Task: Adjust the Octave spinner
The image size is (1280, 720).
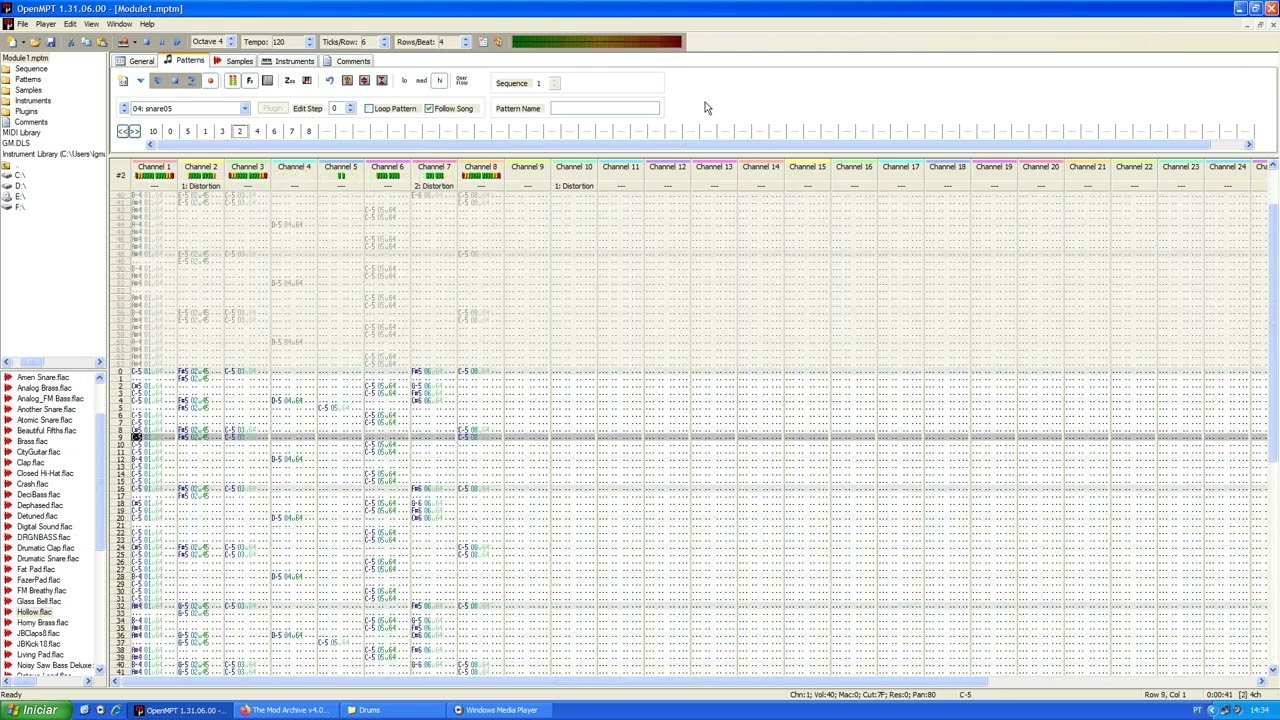Action: pos(231,42)
